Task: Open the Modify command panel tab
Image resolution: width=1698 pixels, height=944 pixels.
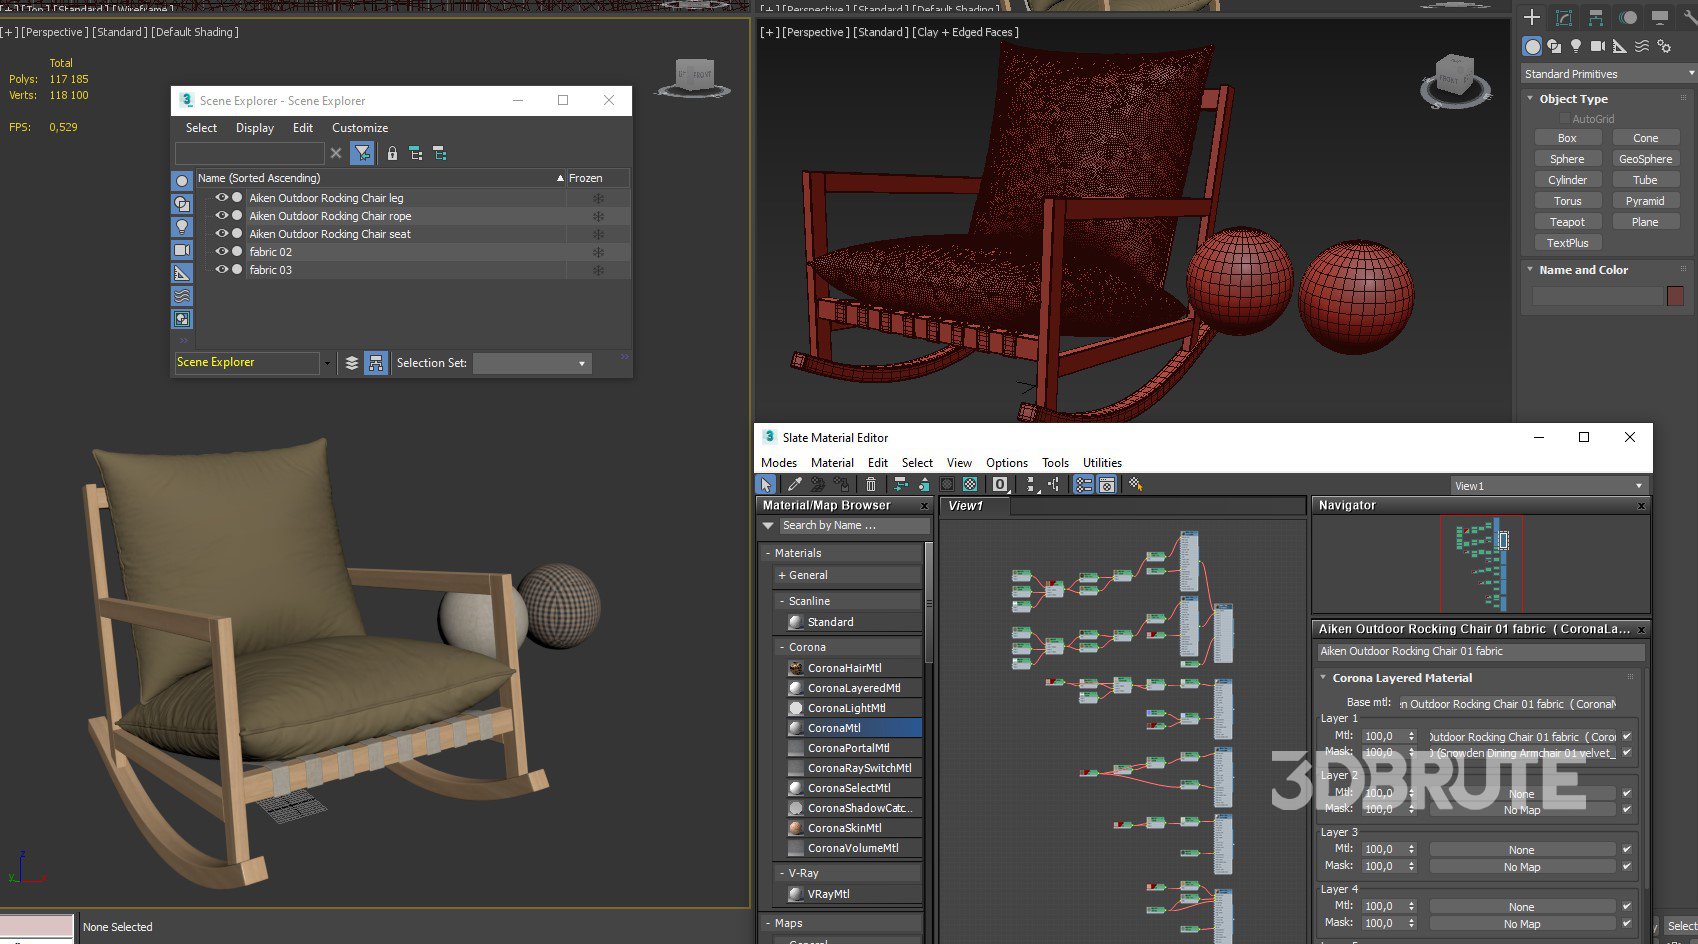Action: tap(1564, 18)
